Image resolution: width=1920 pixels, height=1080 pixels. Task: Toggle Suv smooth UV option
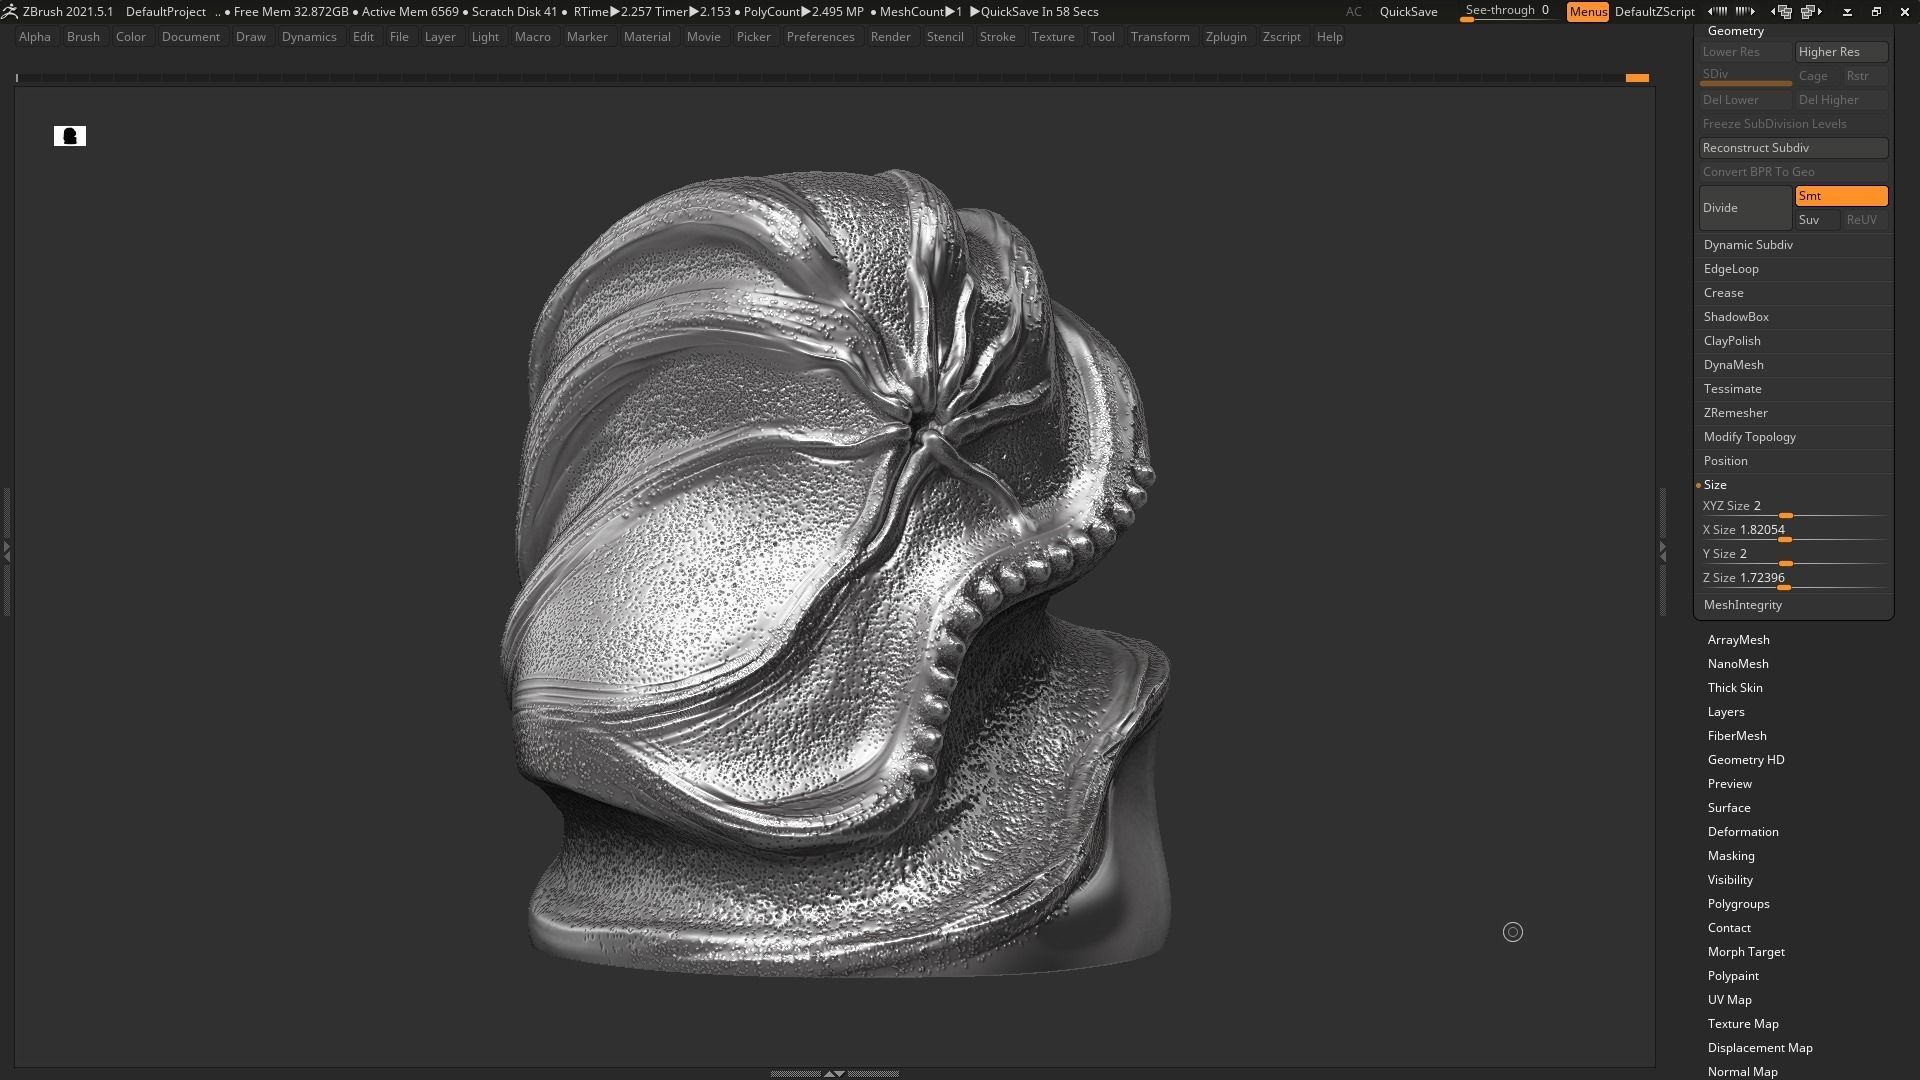pyautogui.click(x=1817, y=220)
